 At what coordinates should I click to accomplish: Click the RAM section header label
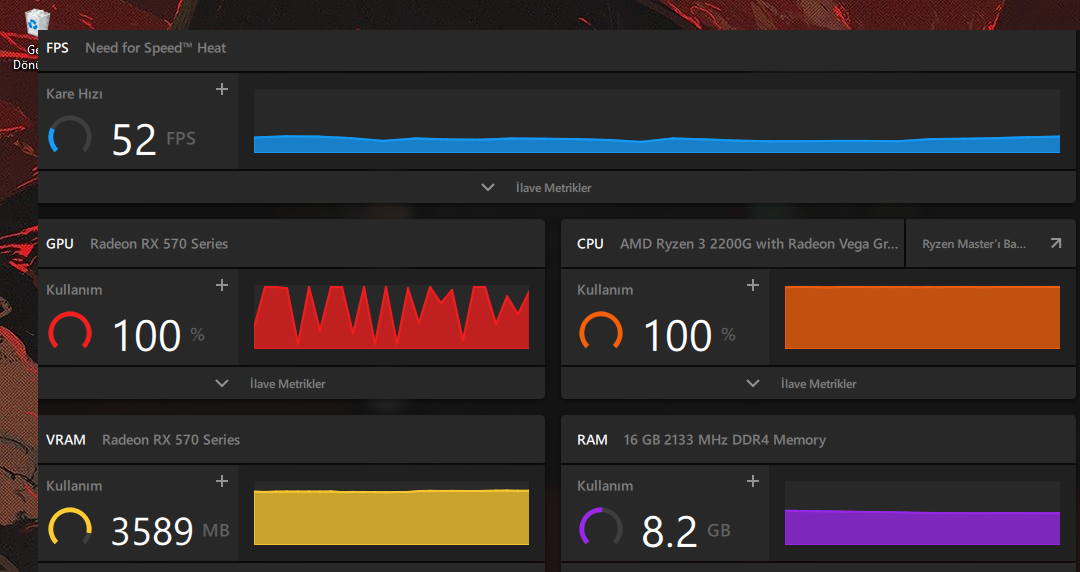(592, 440)
